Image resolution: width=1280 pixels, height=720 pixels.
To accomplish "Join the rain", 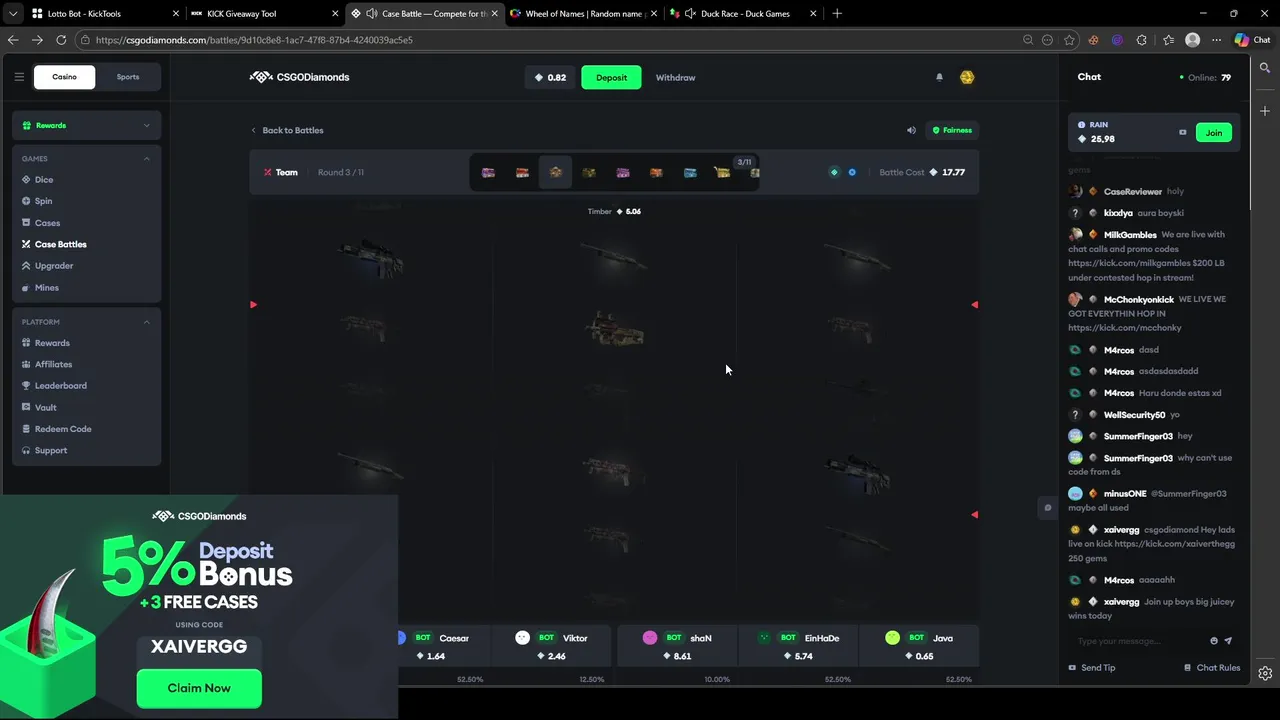I will click(1213, 132).
